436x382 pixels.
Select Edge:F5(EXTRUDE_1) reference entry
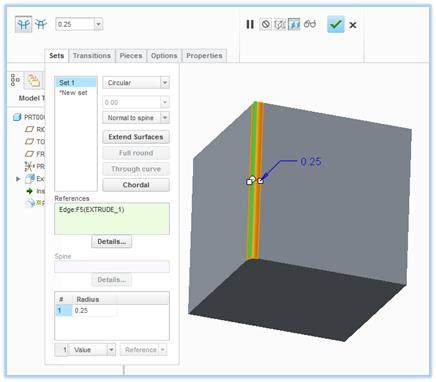92,210
